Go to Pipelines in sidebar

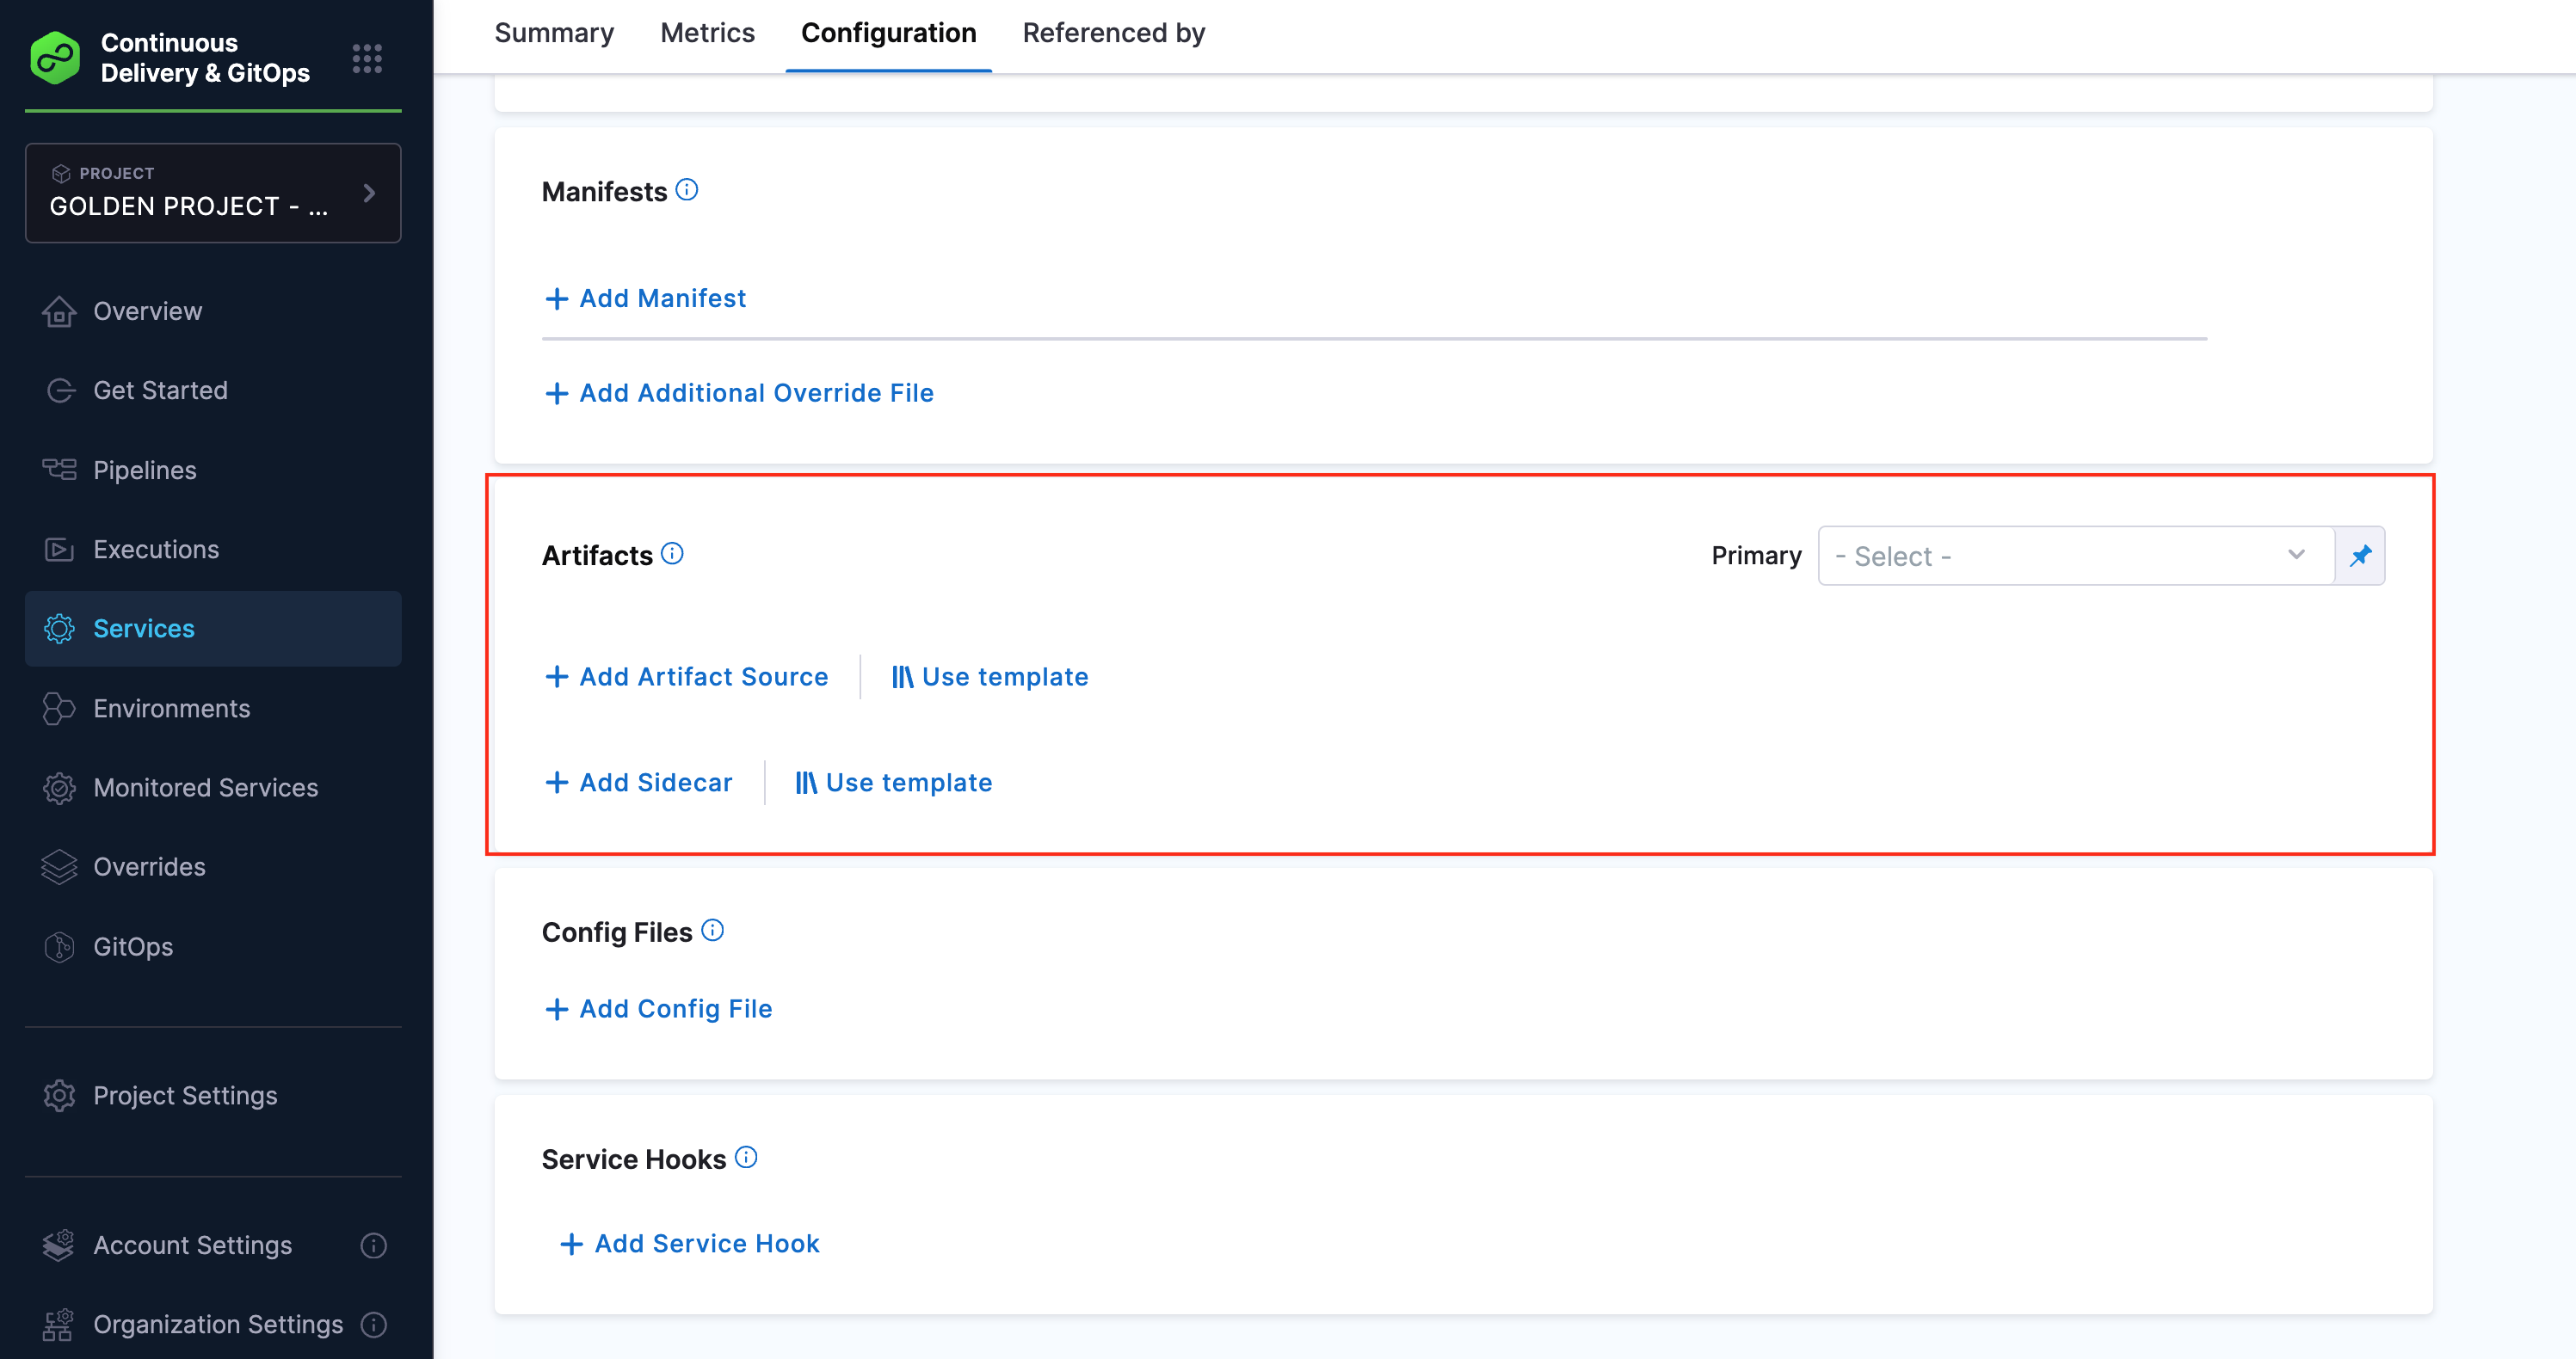click(145, 470)
